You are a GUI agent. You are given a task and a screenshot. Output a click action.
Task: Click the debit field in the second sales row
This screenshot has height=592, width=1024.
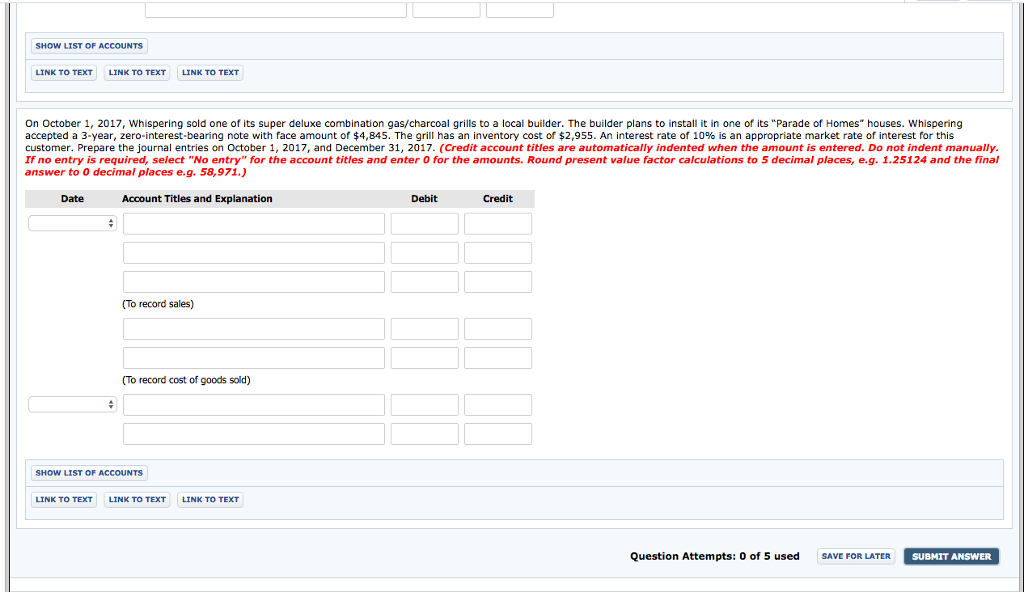tap(424, 253)
